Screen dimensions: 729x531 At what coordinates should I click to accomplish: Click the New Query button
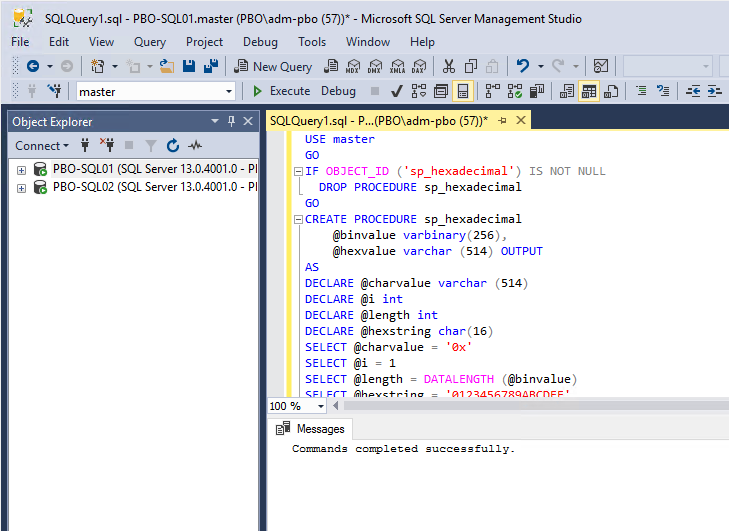pyautogui.click(x=273, y=66)
